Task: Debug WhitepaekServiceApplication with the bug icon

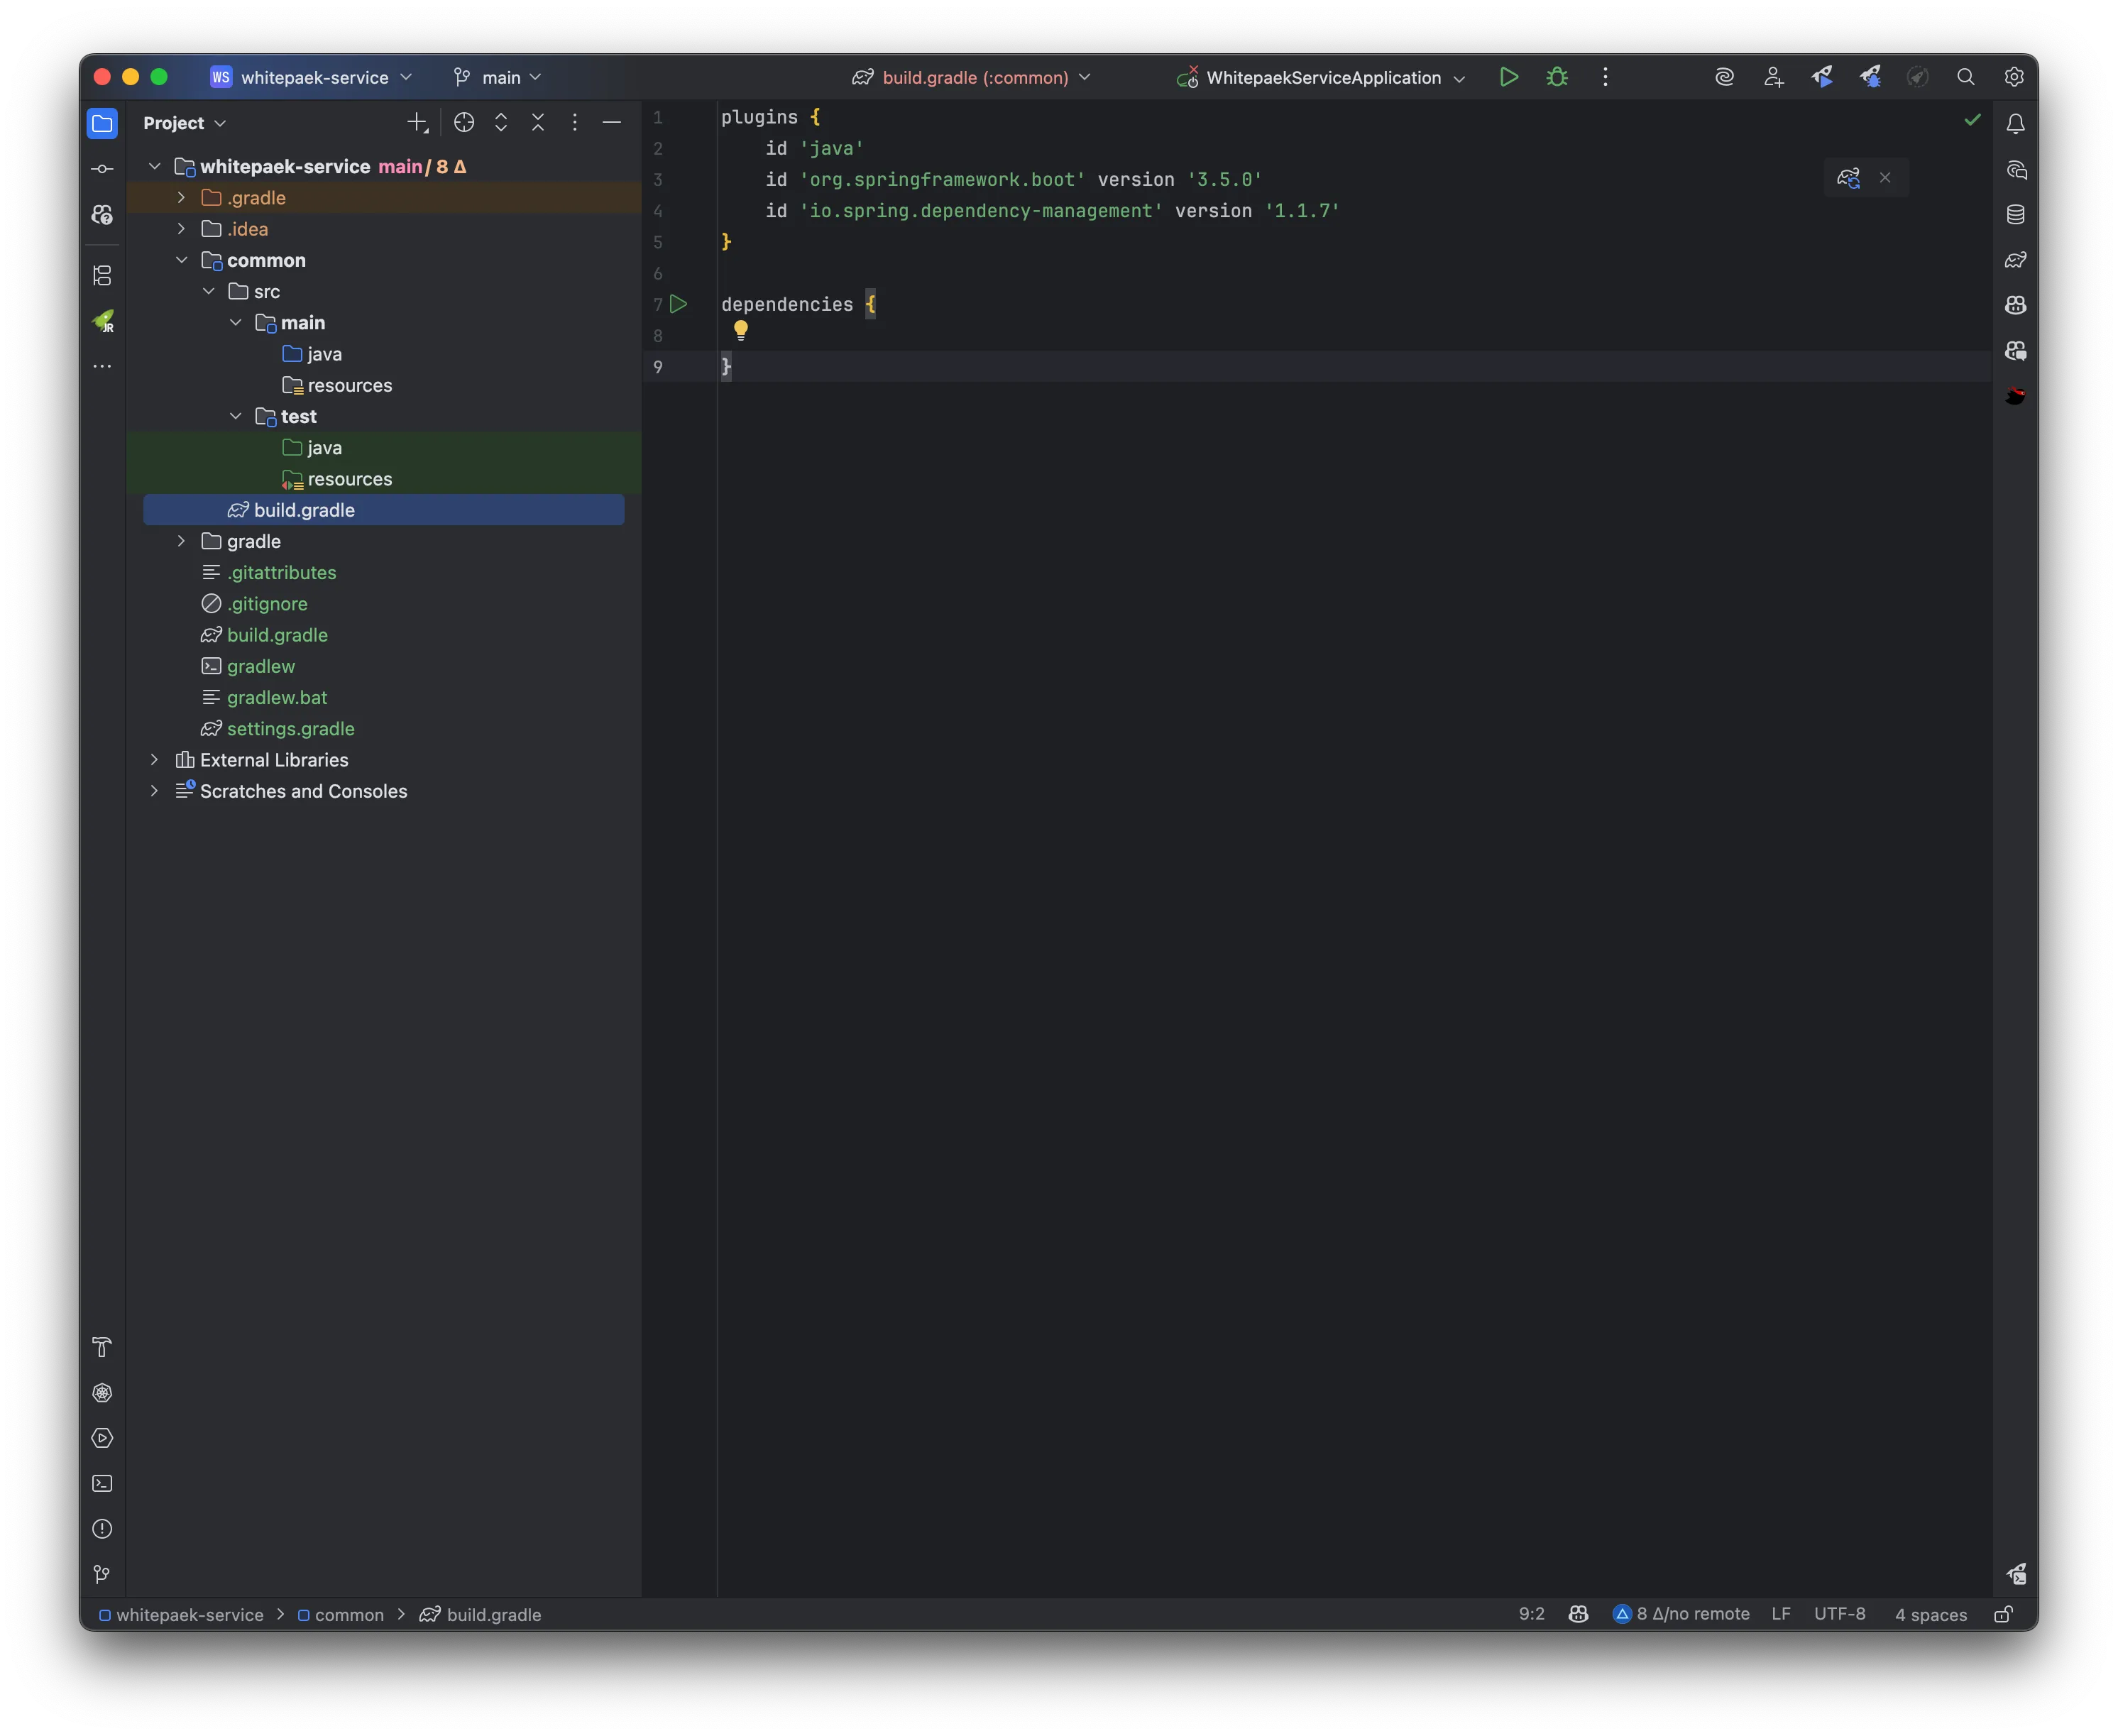Action: point(1557,77)
